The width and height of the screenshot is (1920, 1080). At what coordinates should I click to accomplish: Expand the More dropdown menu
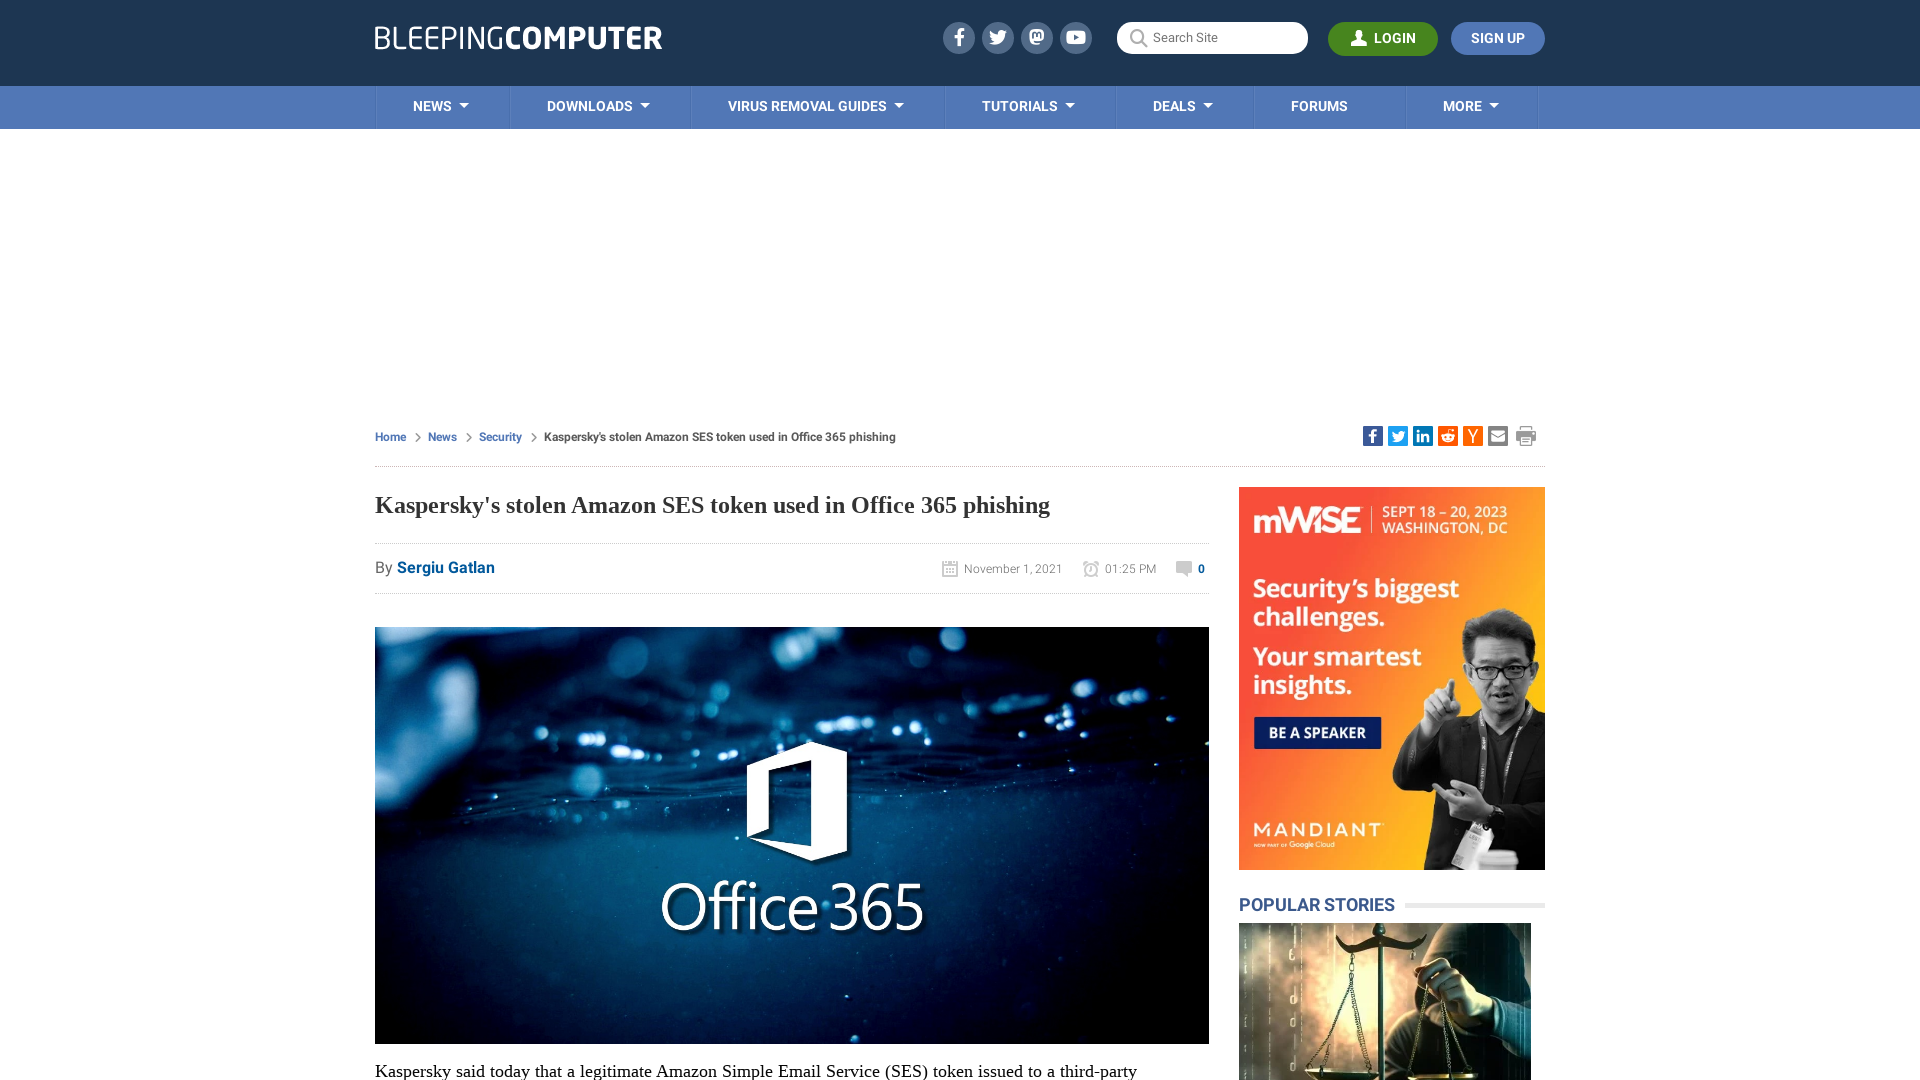pyautogui.click(x=1470, y=106)
